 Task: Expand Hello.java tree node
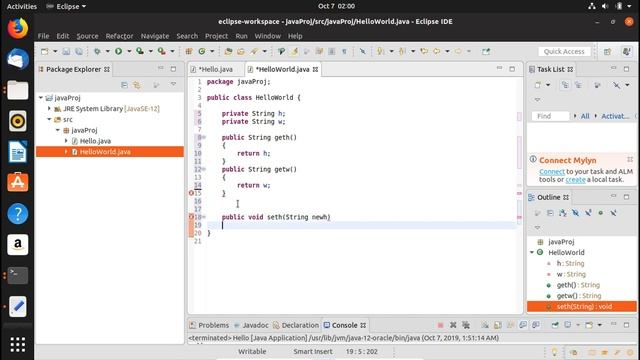coord(66,141)
